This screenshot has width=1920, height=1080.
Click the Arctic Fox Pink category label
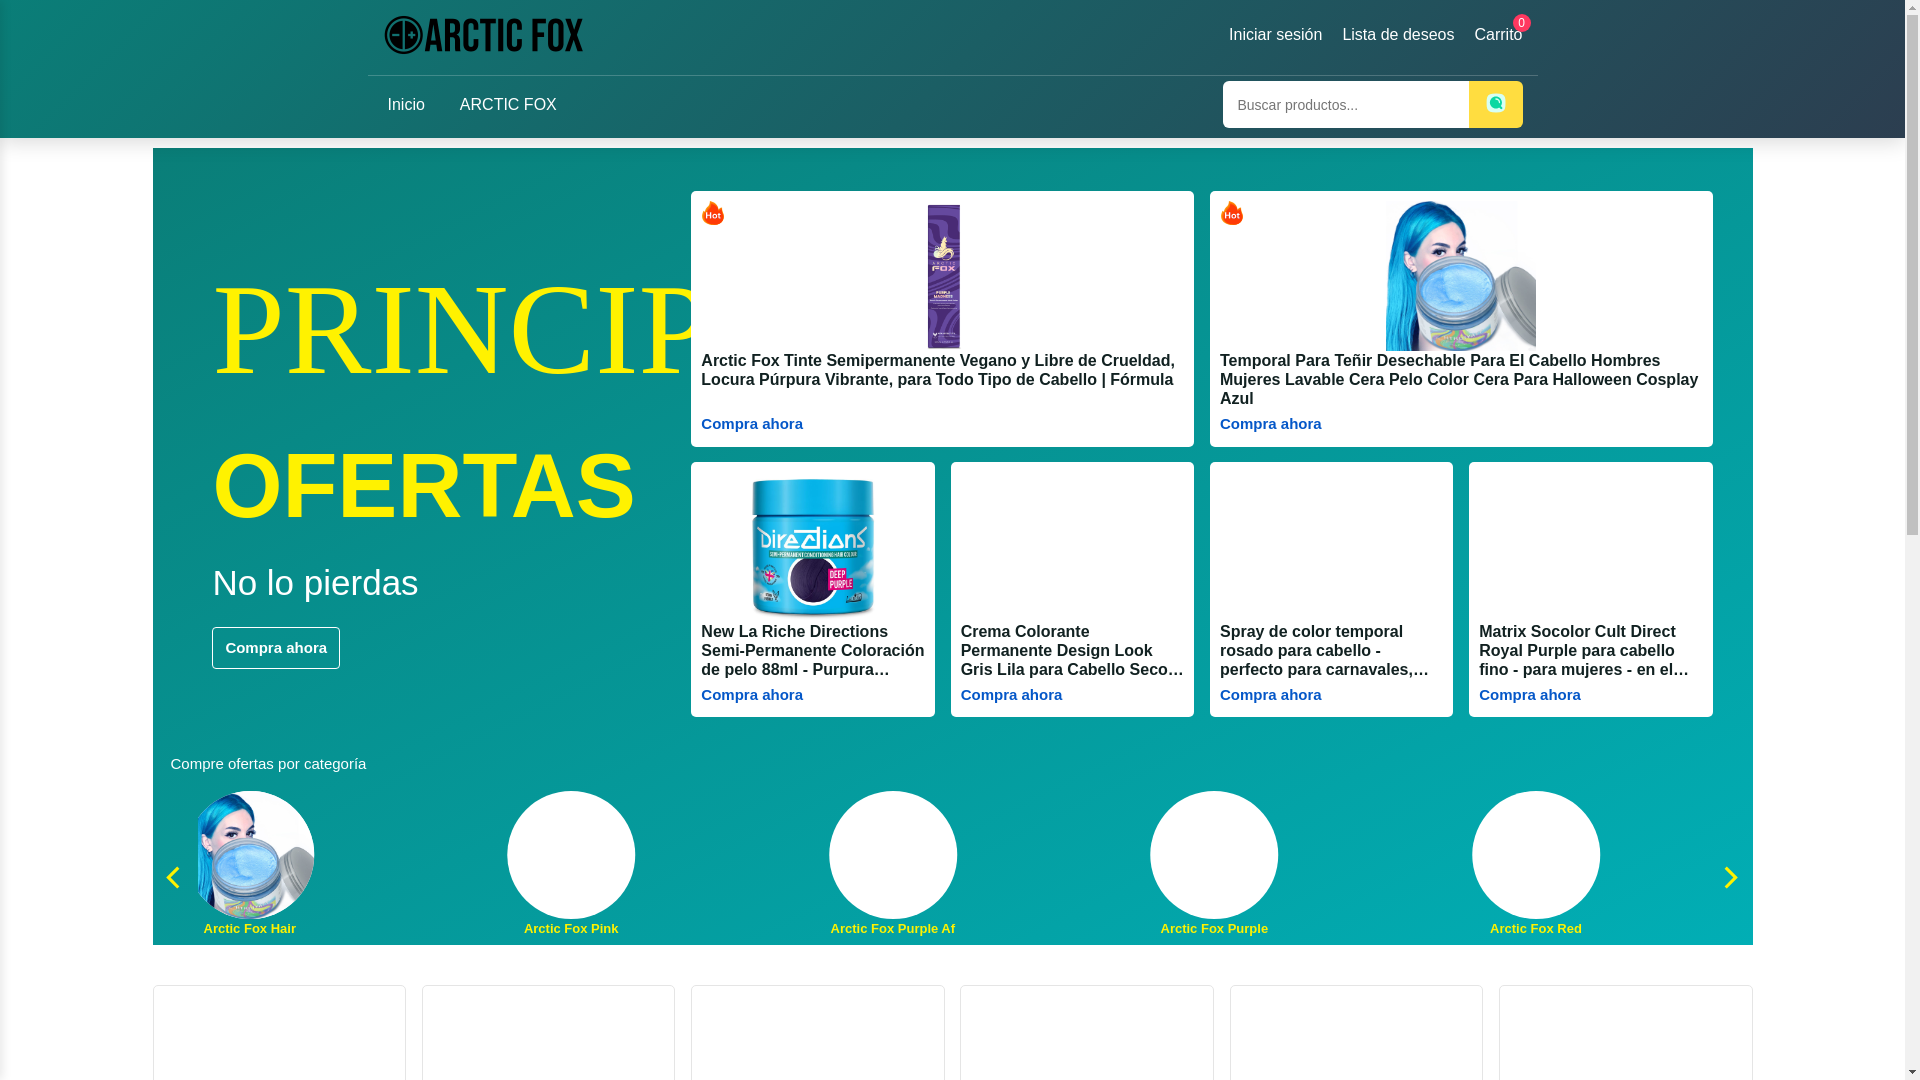pyautogui.click(x=571, y=929)
